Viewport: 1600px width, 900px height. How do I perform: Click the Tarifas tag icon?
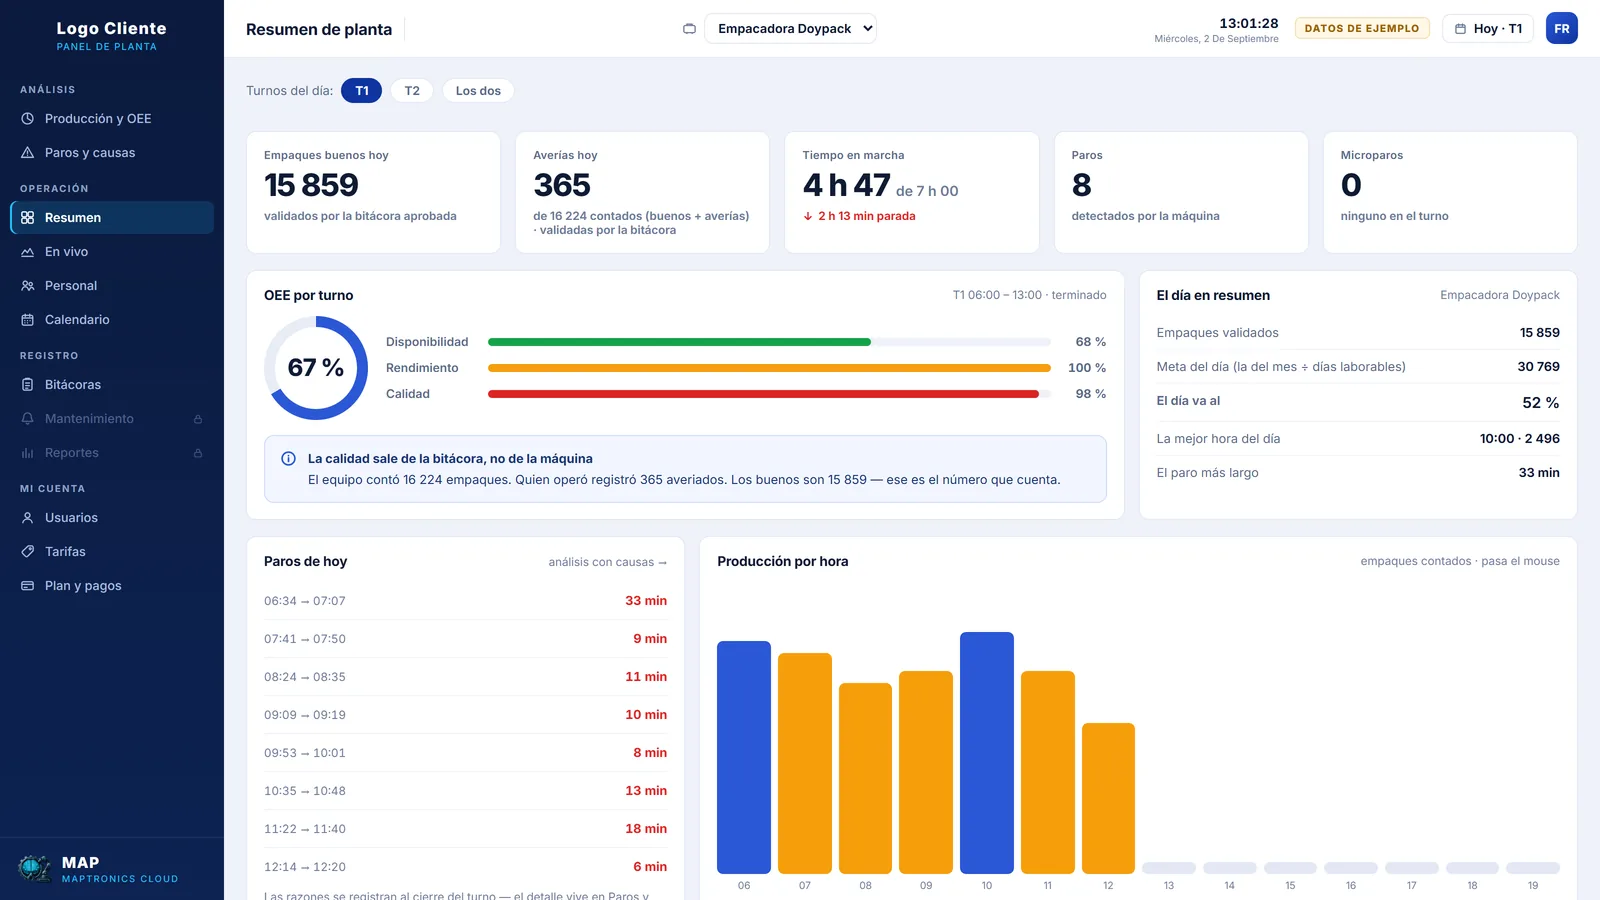(x=28, y=552)
